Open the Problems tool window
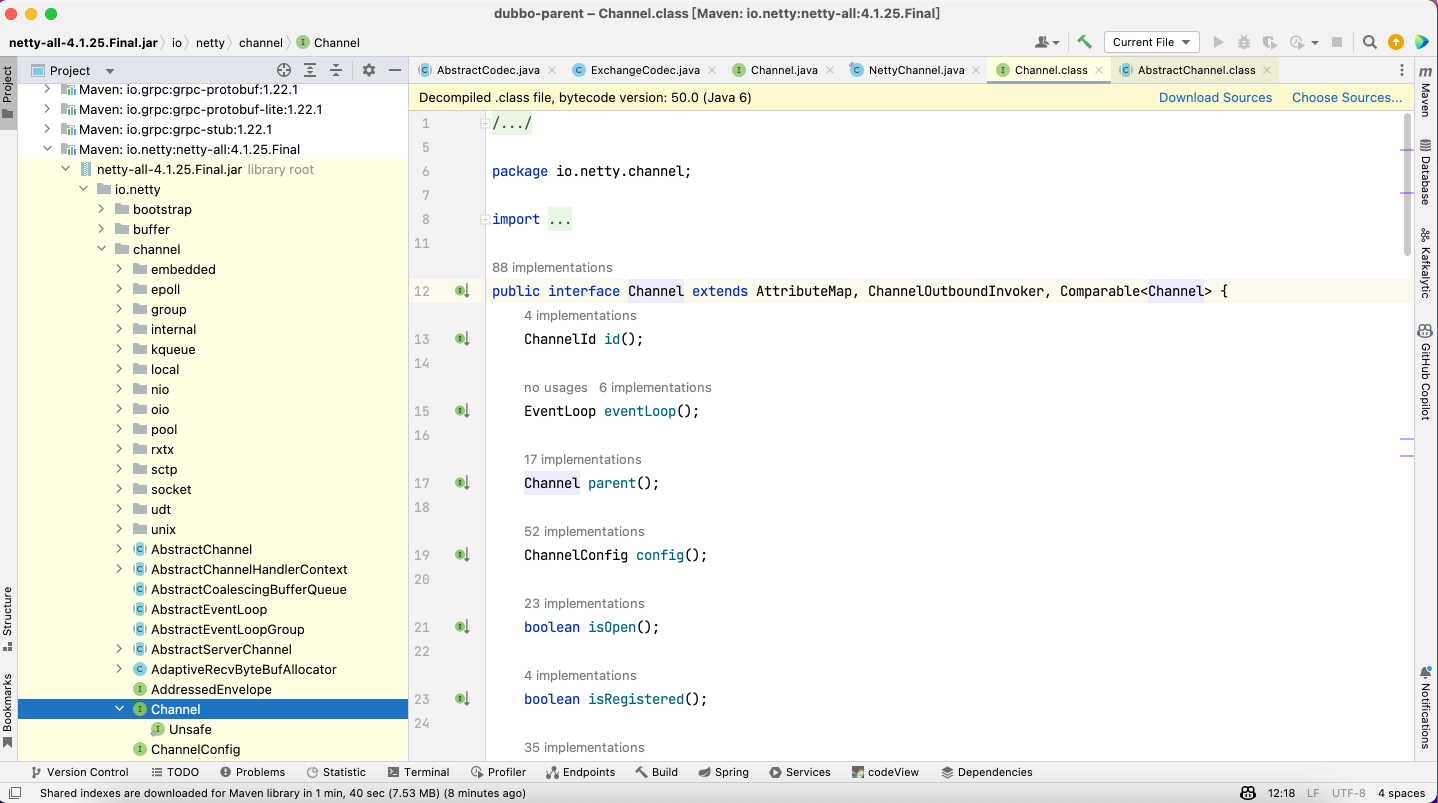This screenshot has height=803, width=1438. coord(252,772)
